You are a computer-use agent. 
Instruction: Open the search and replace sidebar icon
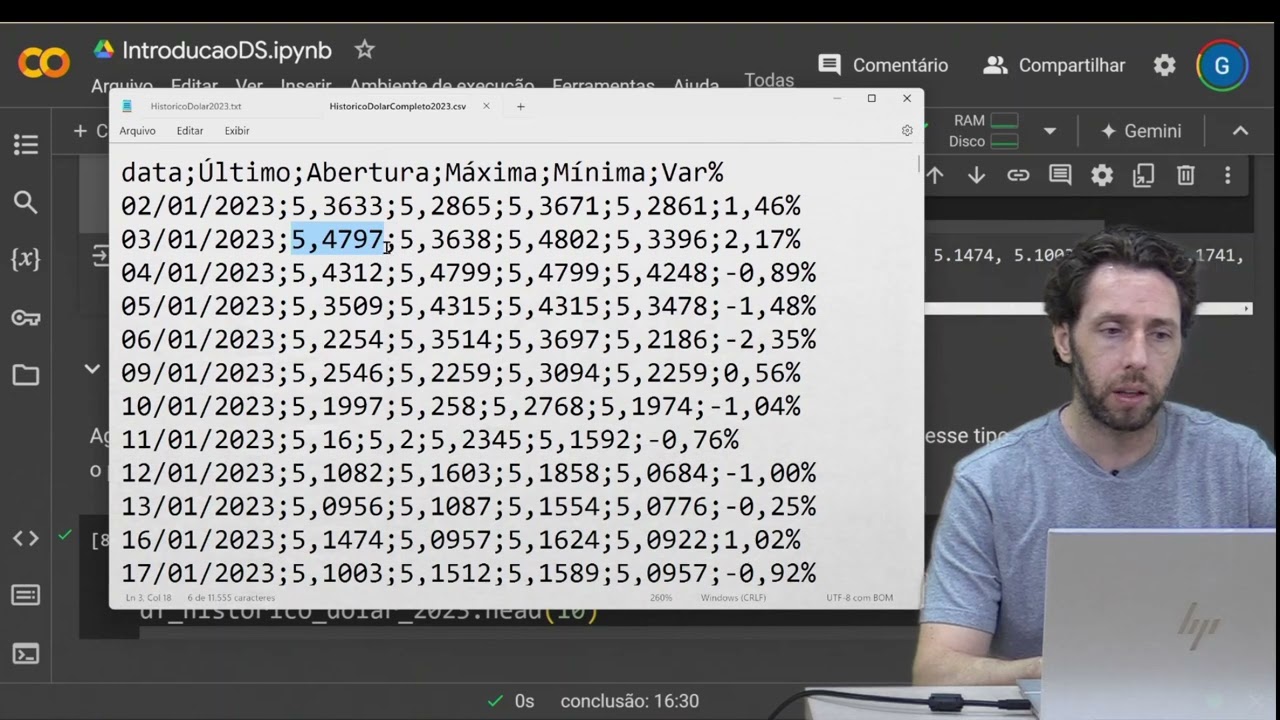tap(26, 203)
